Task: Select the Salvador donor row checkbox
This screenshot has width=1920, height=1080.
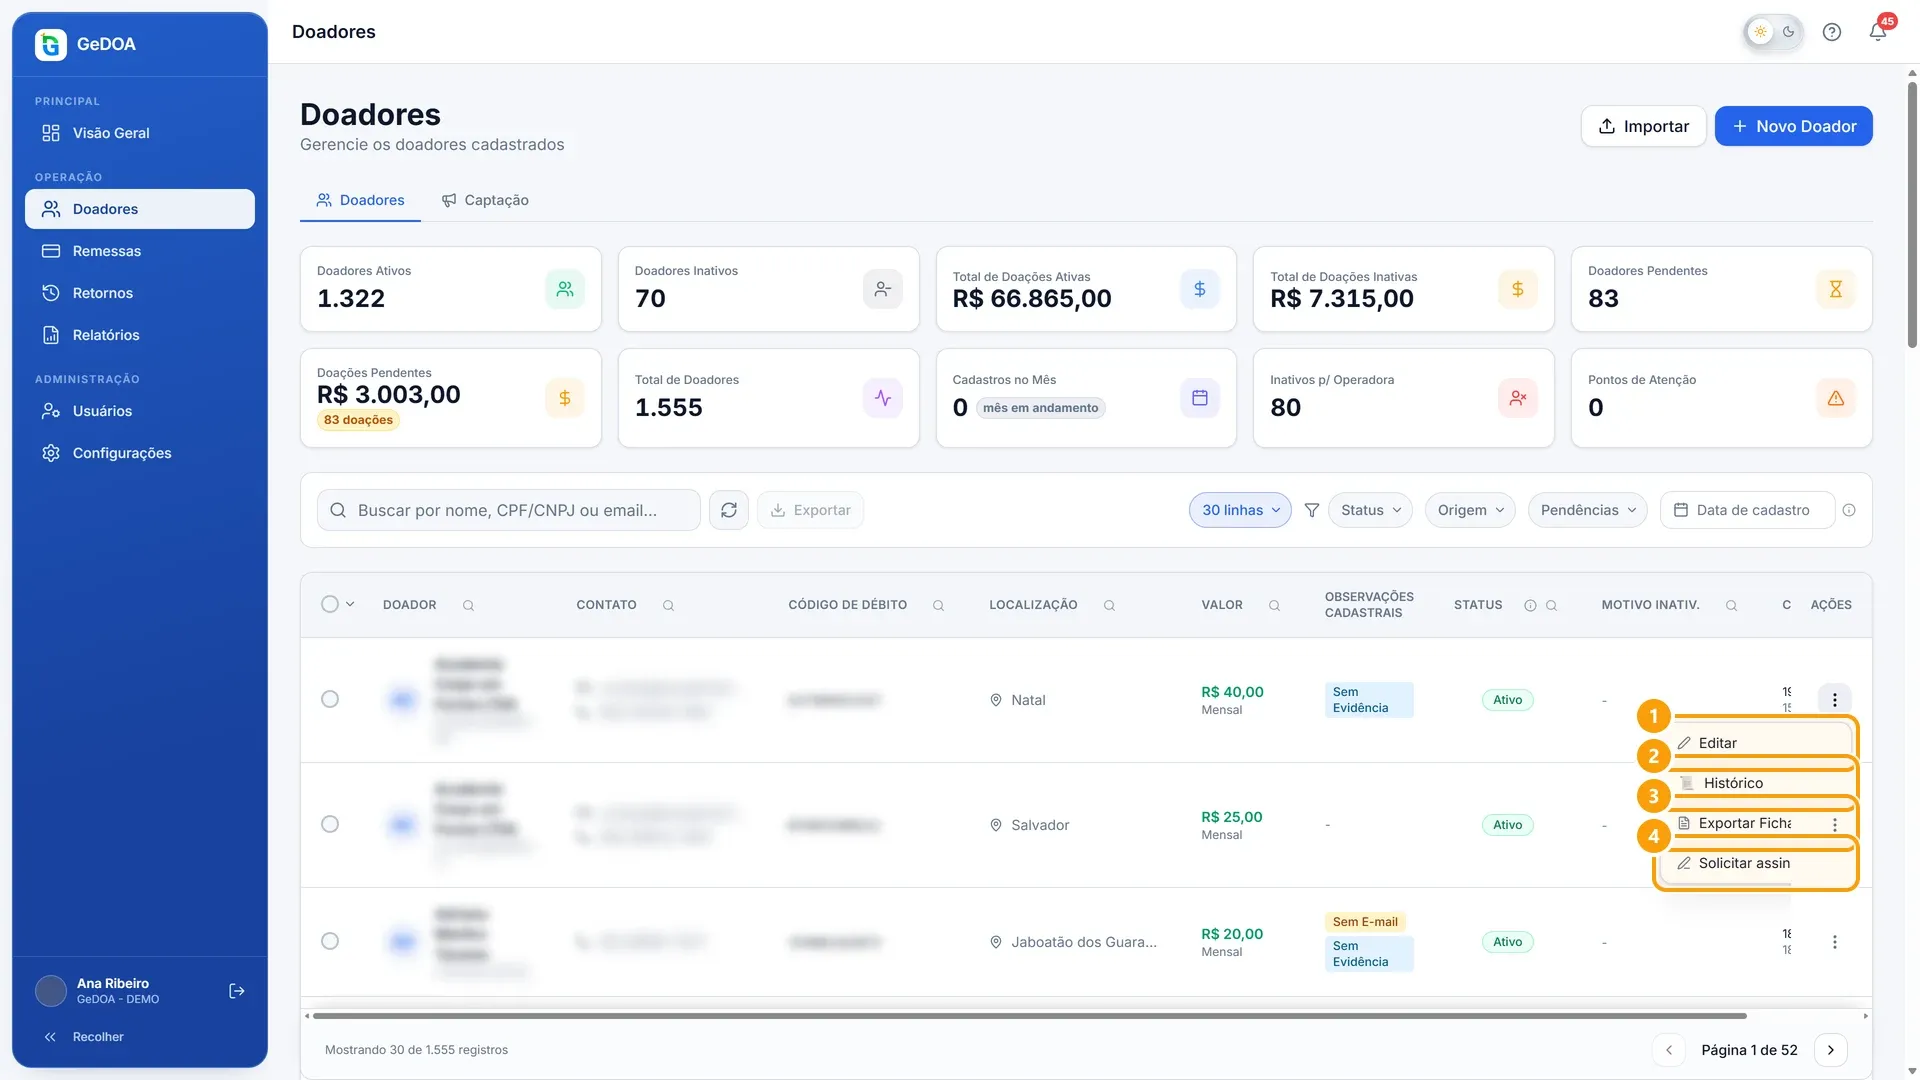Action: click(x=330, y=824)
